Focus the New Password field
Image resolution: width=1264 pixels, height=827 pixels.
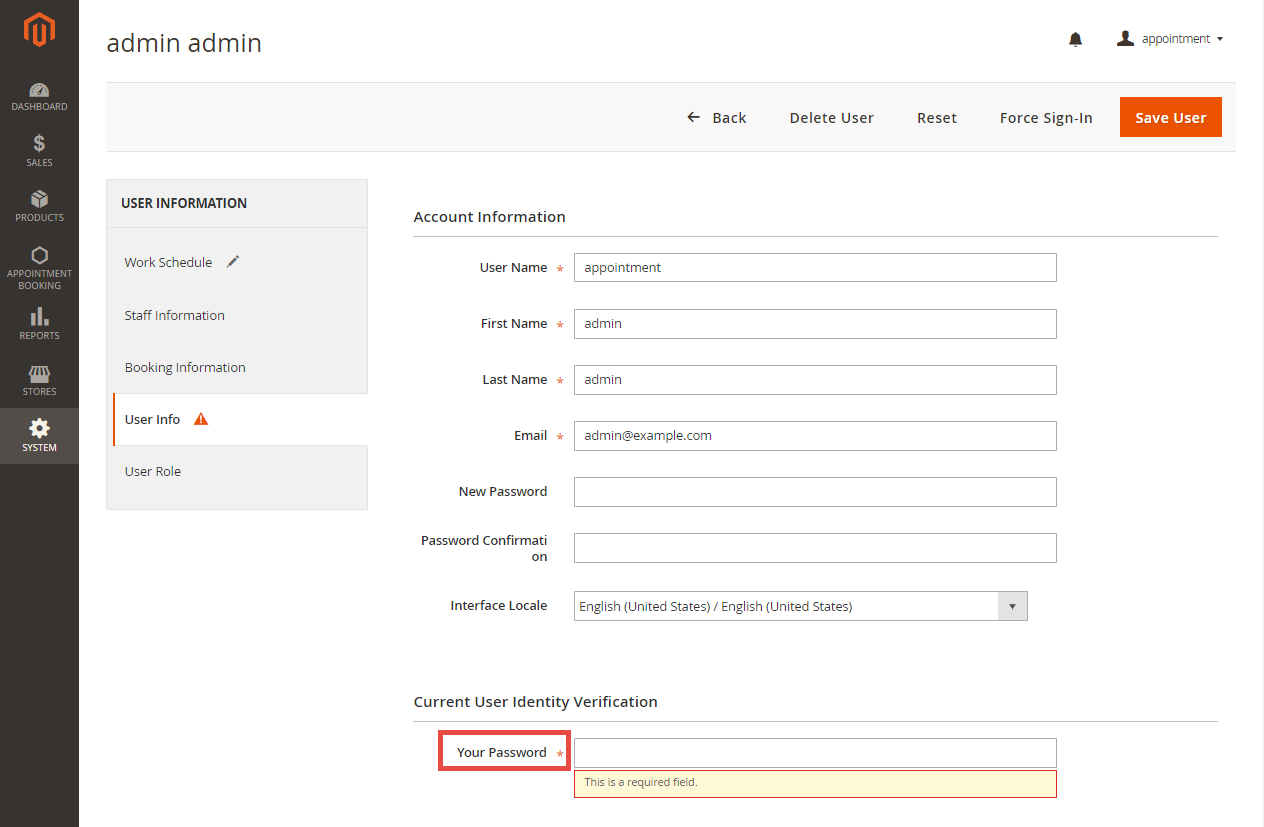[814, 492]
